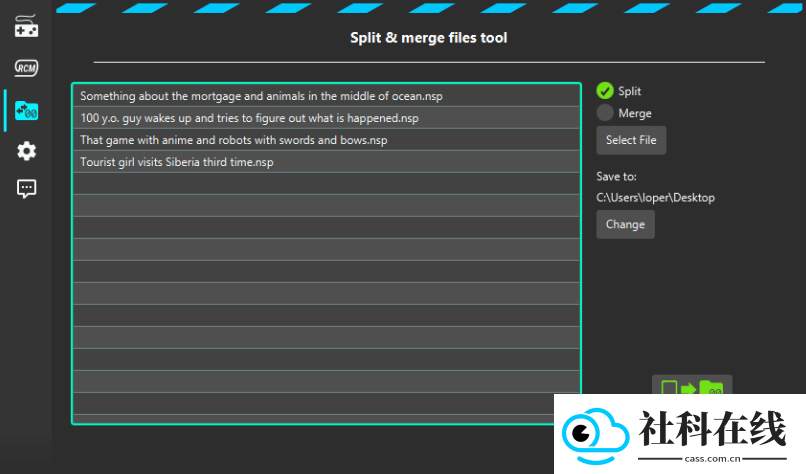Click the Select File button
The image size is (806, 474).
631,140
